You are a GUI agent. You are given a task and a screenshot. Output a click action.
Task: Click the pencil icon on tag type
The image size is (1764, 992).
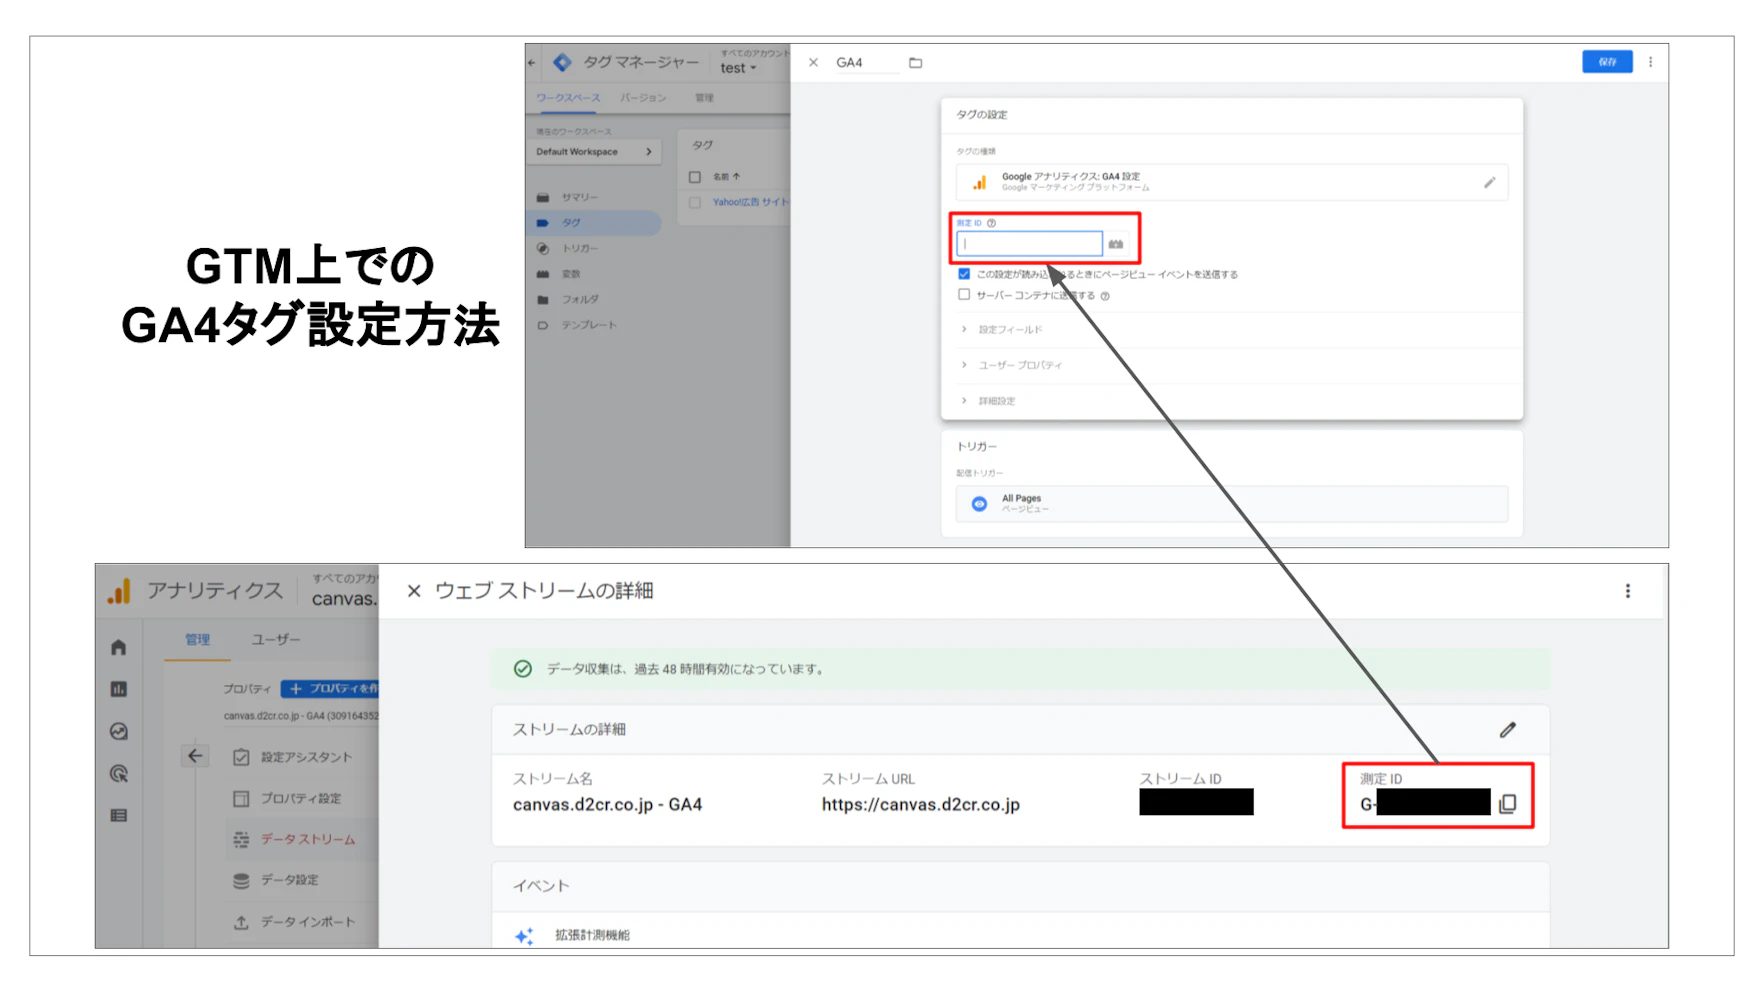[x=1489, y=182]
